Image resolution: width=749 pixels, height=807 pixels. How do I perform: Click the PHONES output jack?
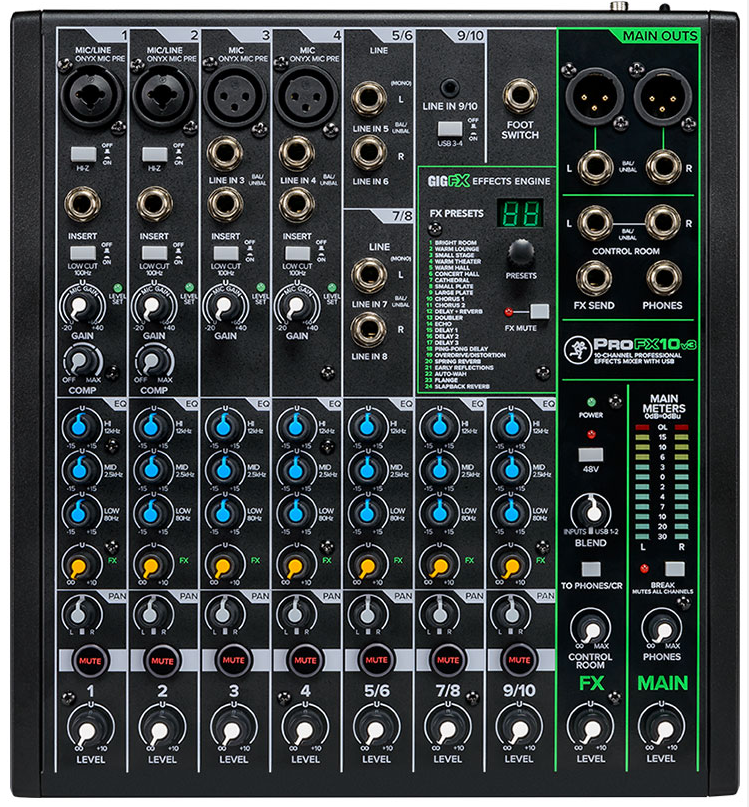click(x=664, y=278)
